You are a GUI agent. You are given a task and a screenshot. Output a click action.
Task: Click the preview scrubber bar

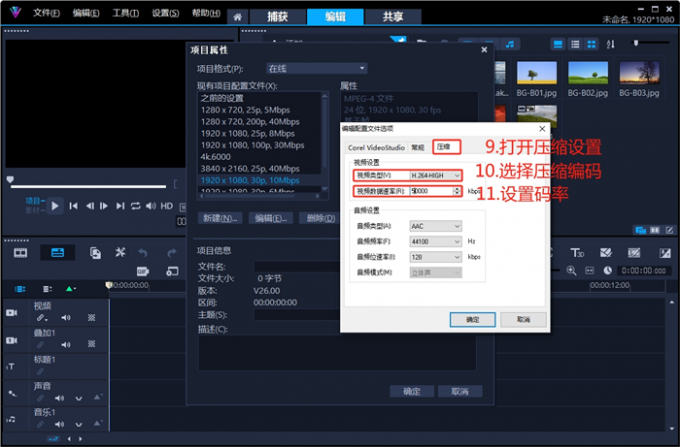pyautogui.click(x=88, y=186)
